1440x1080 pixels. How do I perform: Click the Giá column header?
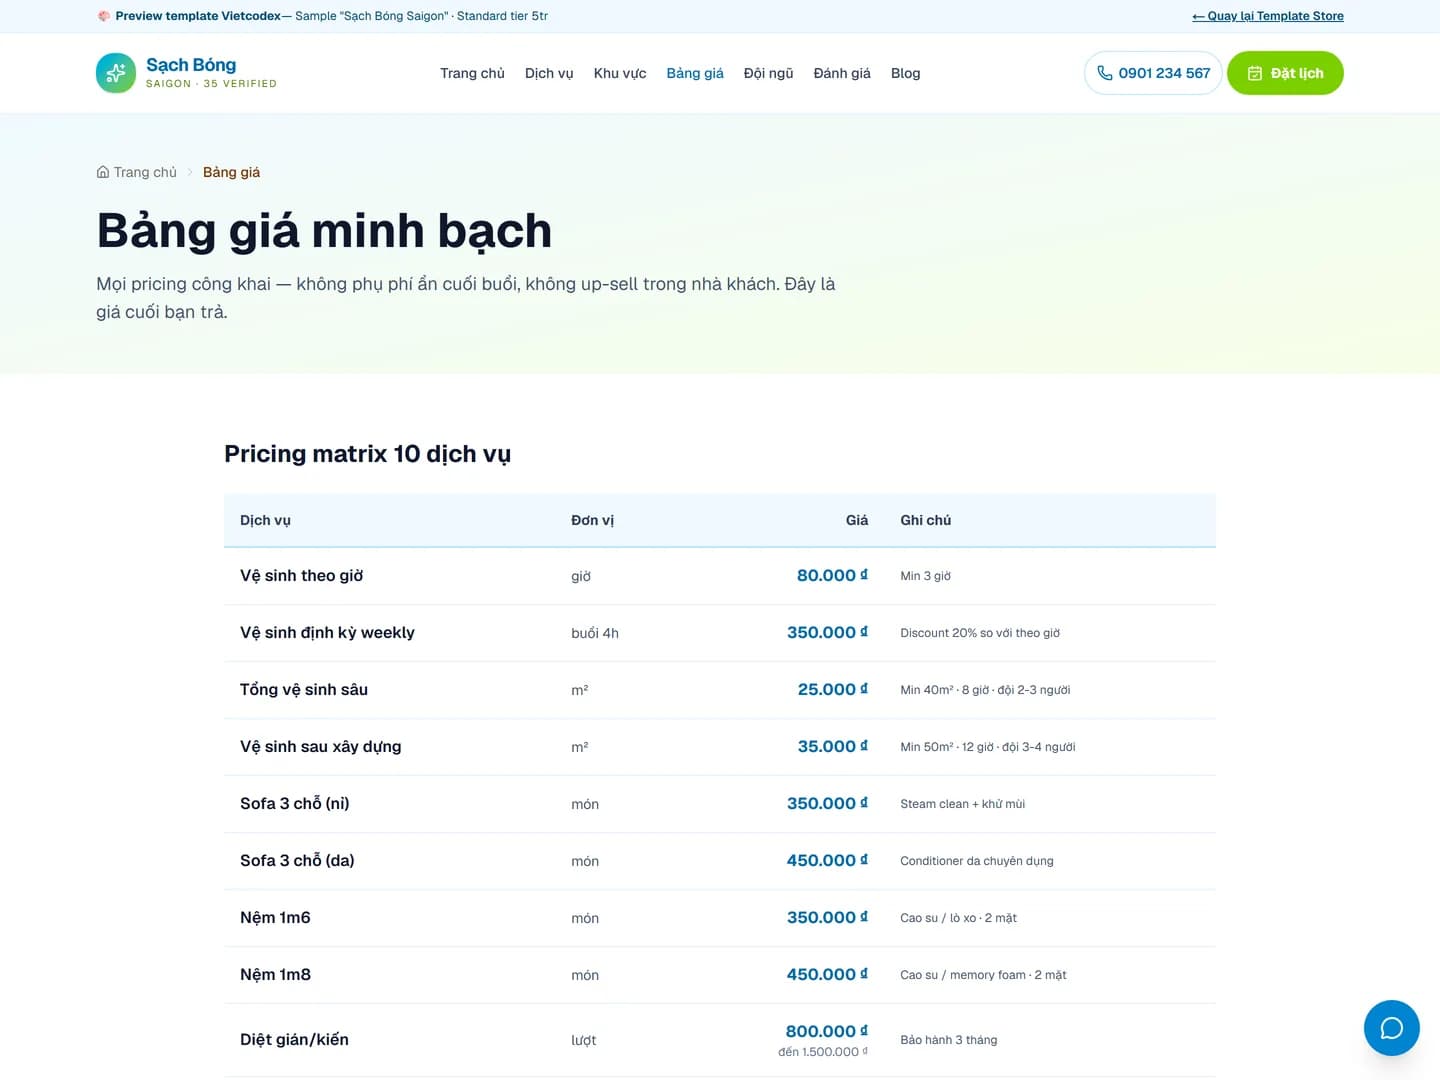pos(857,520)
